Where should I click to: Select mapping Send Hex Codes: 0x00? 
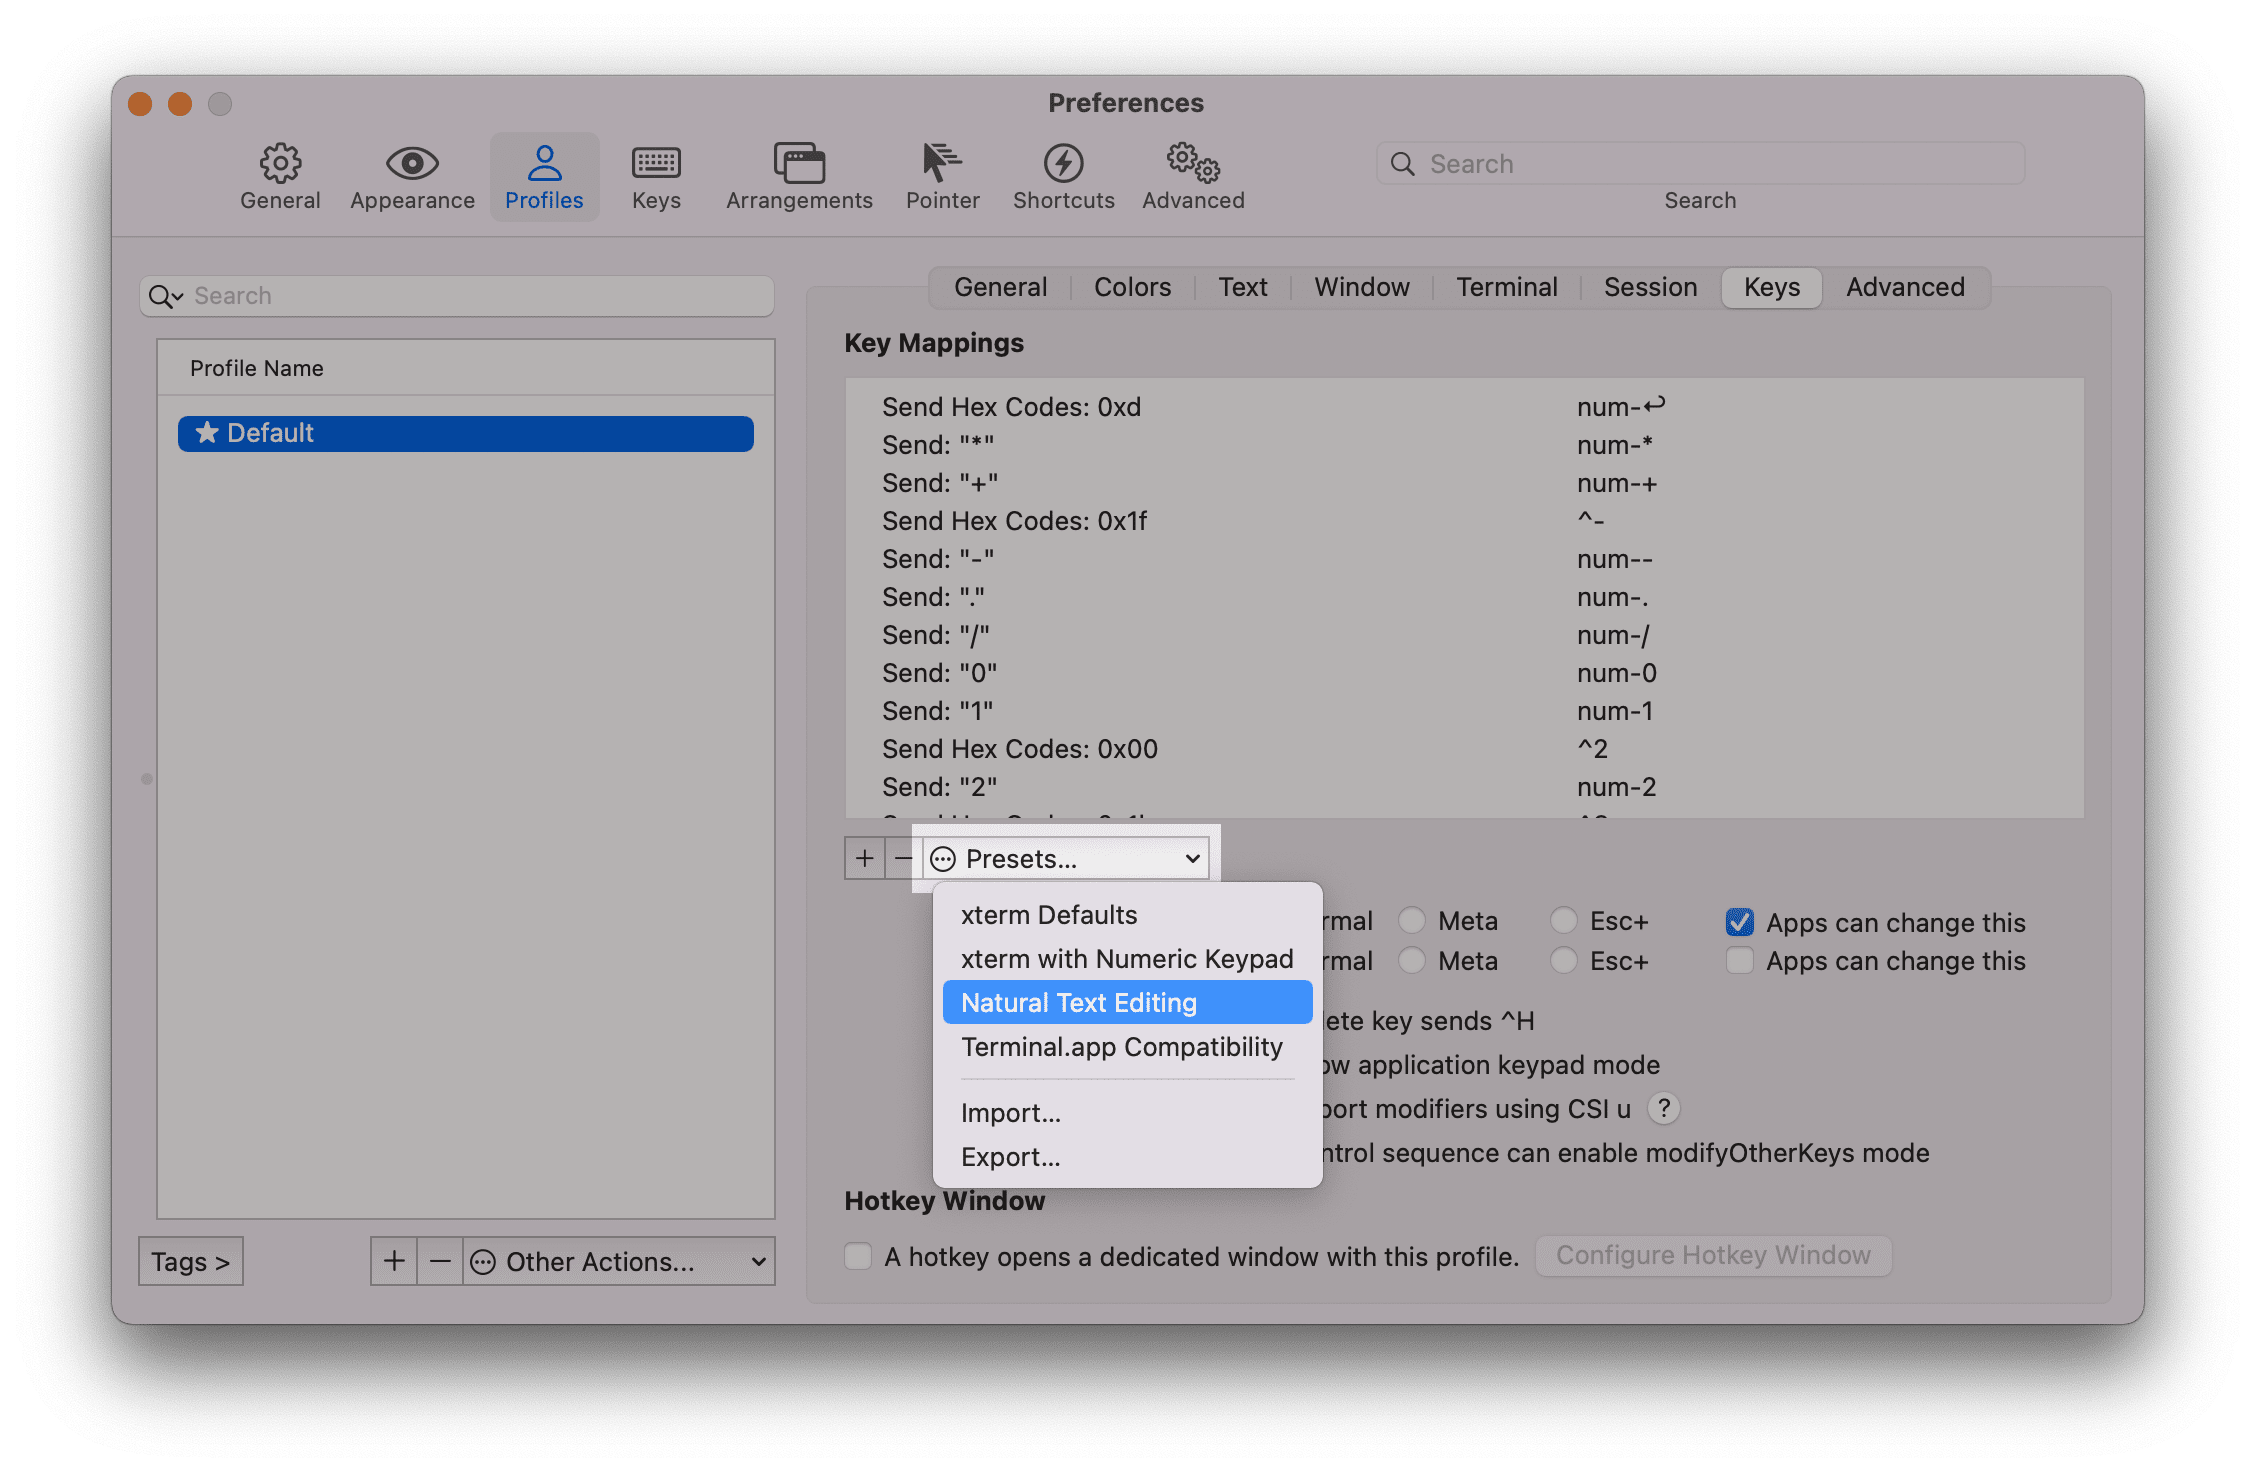pos(1465,749)
